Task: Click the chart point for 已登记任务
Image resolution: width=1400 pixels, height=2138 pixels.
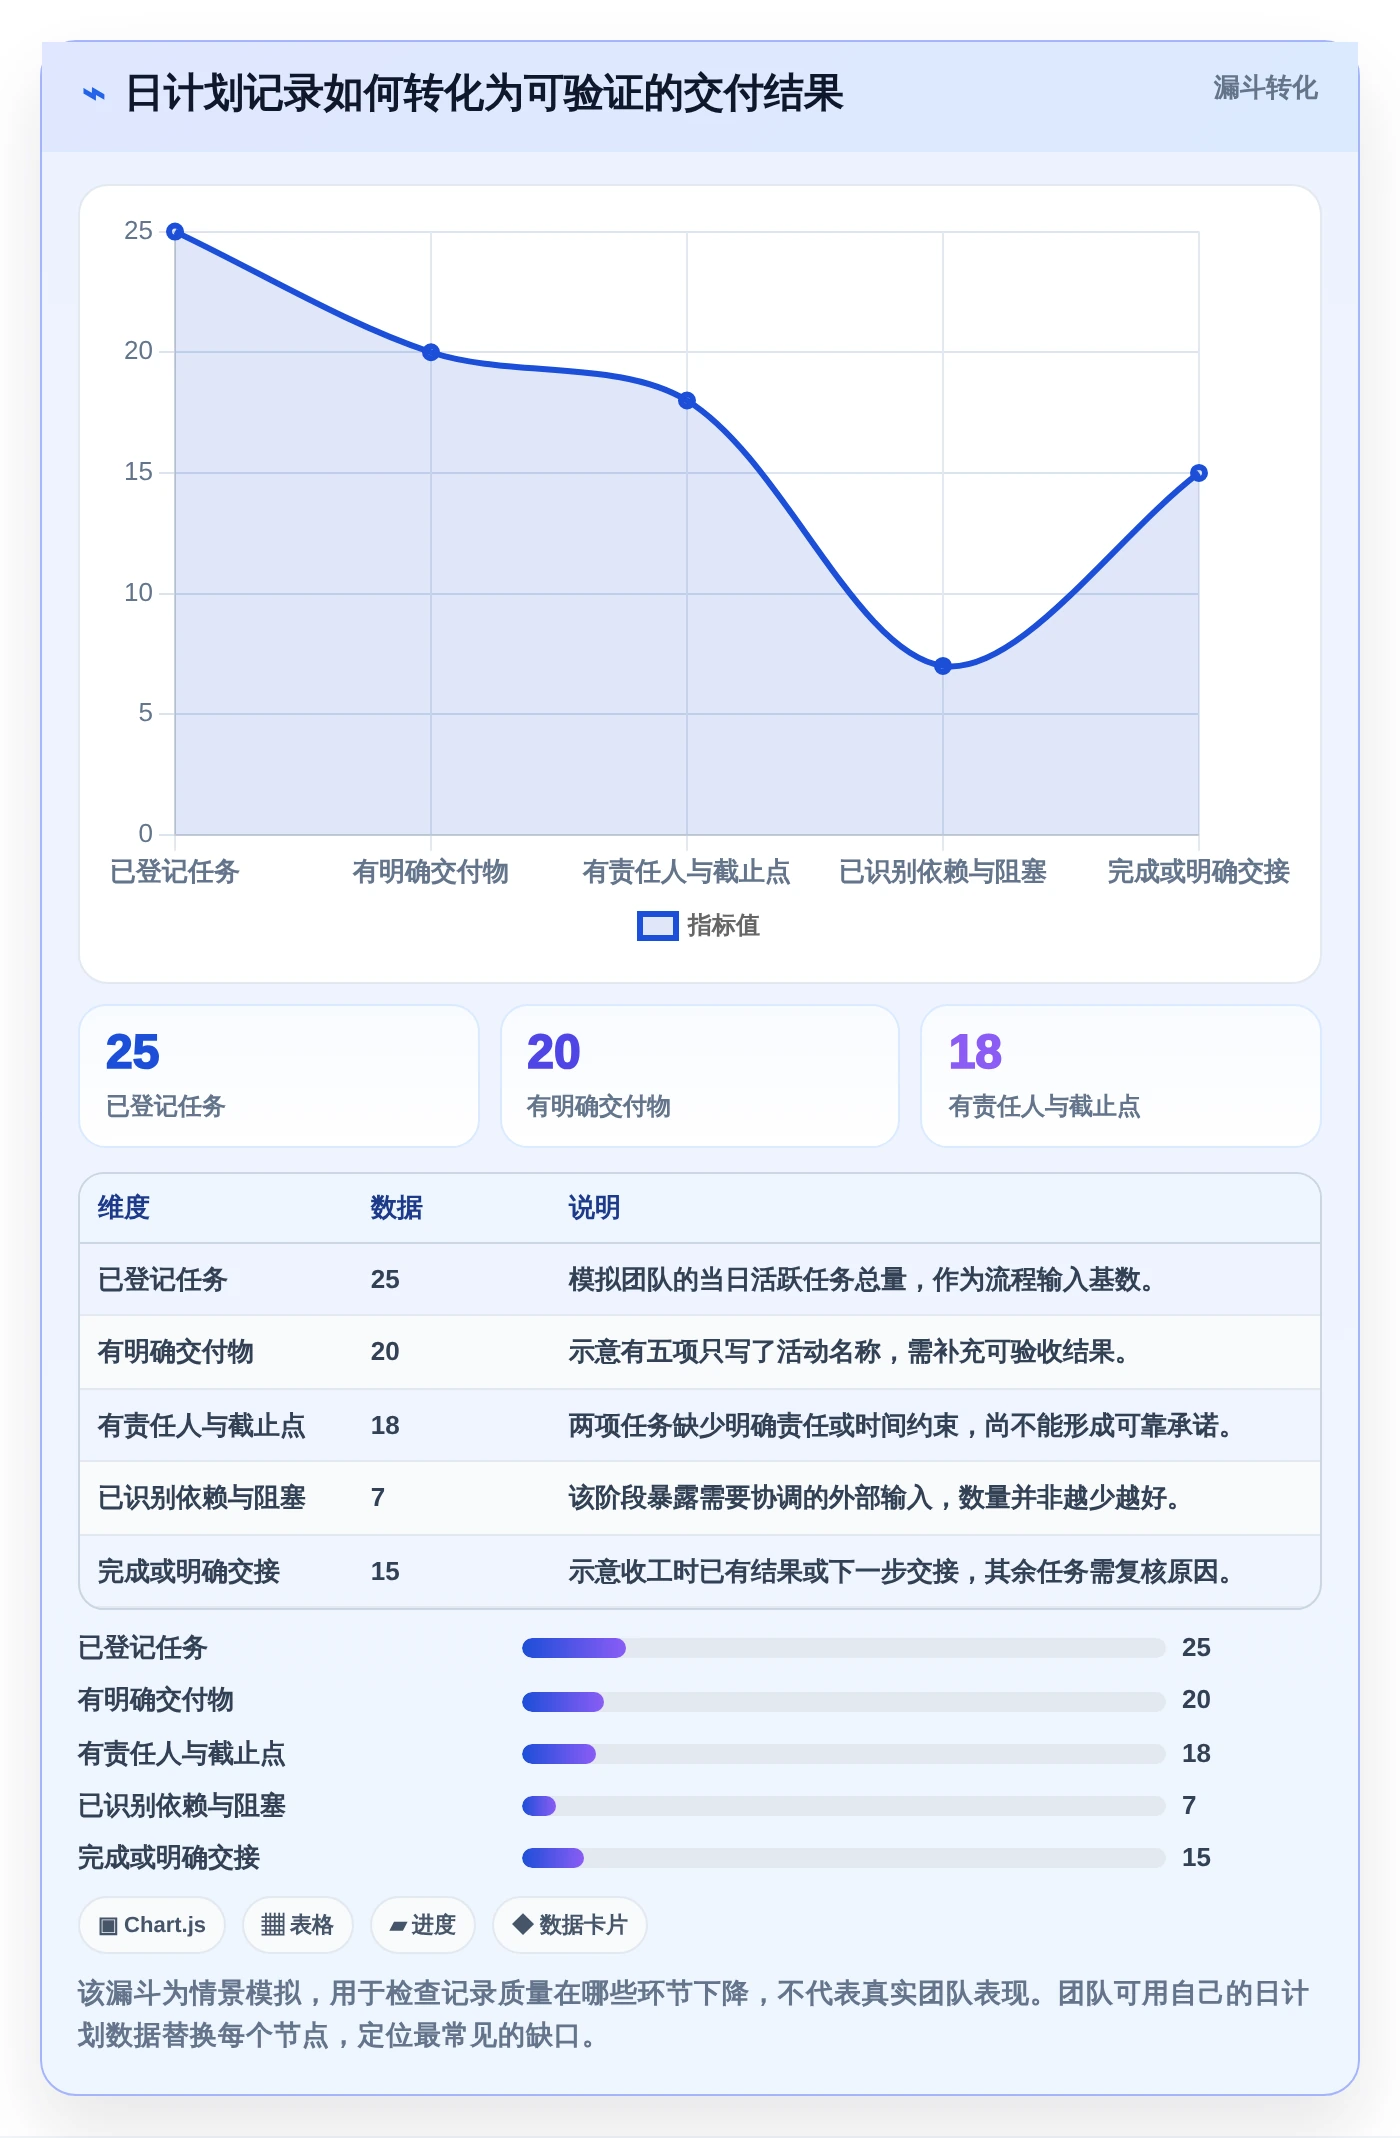Action: 175,232
